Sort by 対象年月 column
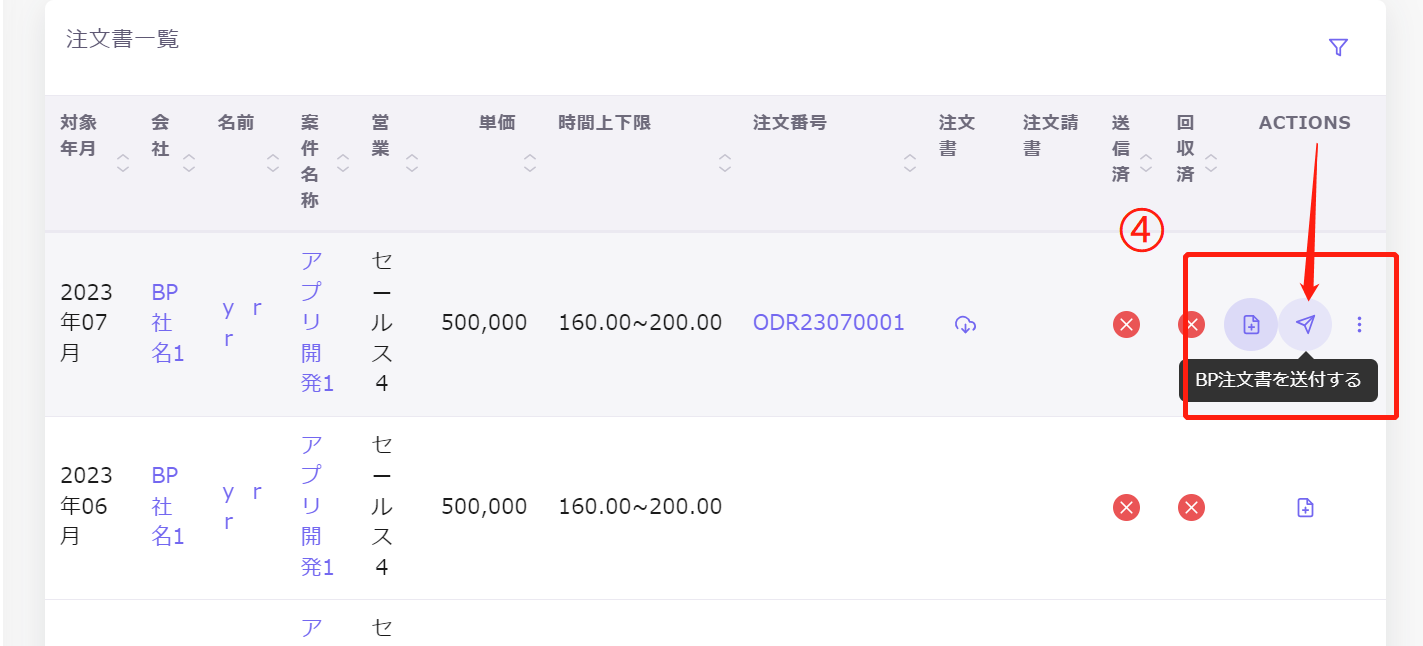 tap(123, 162)
